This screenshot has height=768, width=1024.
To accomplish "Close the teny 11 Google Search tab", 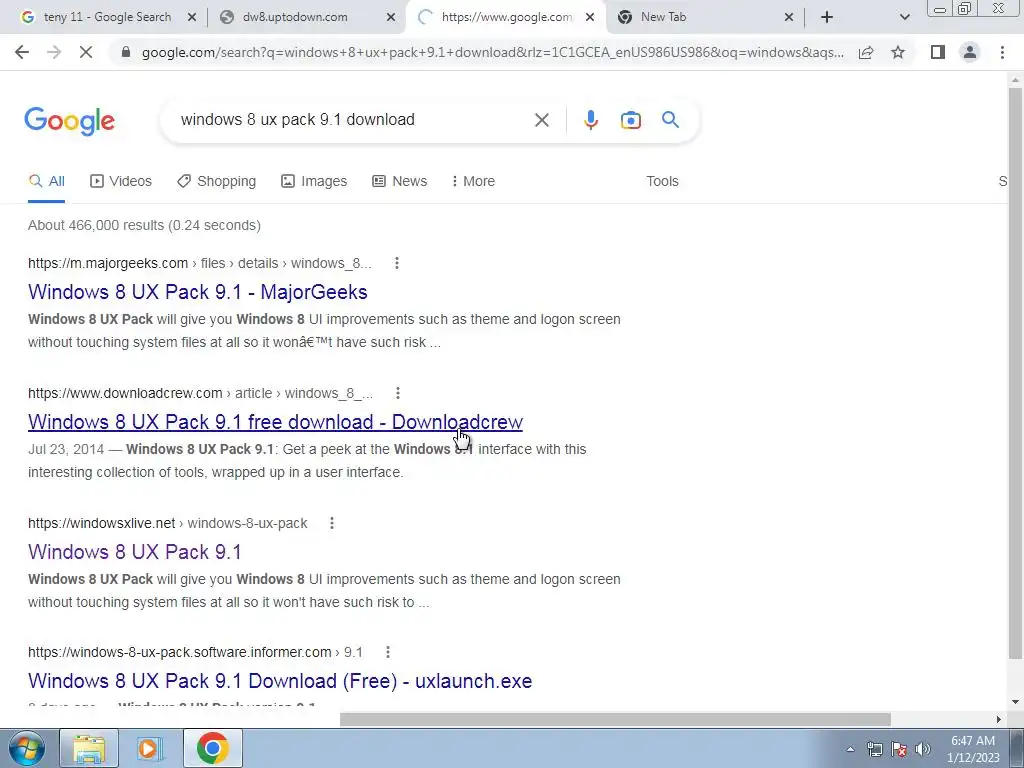I will [x=192, y=18].
